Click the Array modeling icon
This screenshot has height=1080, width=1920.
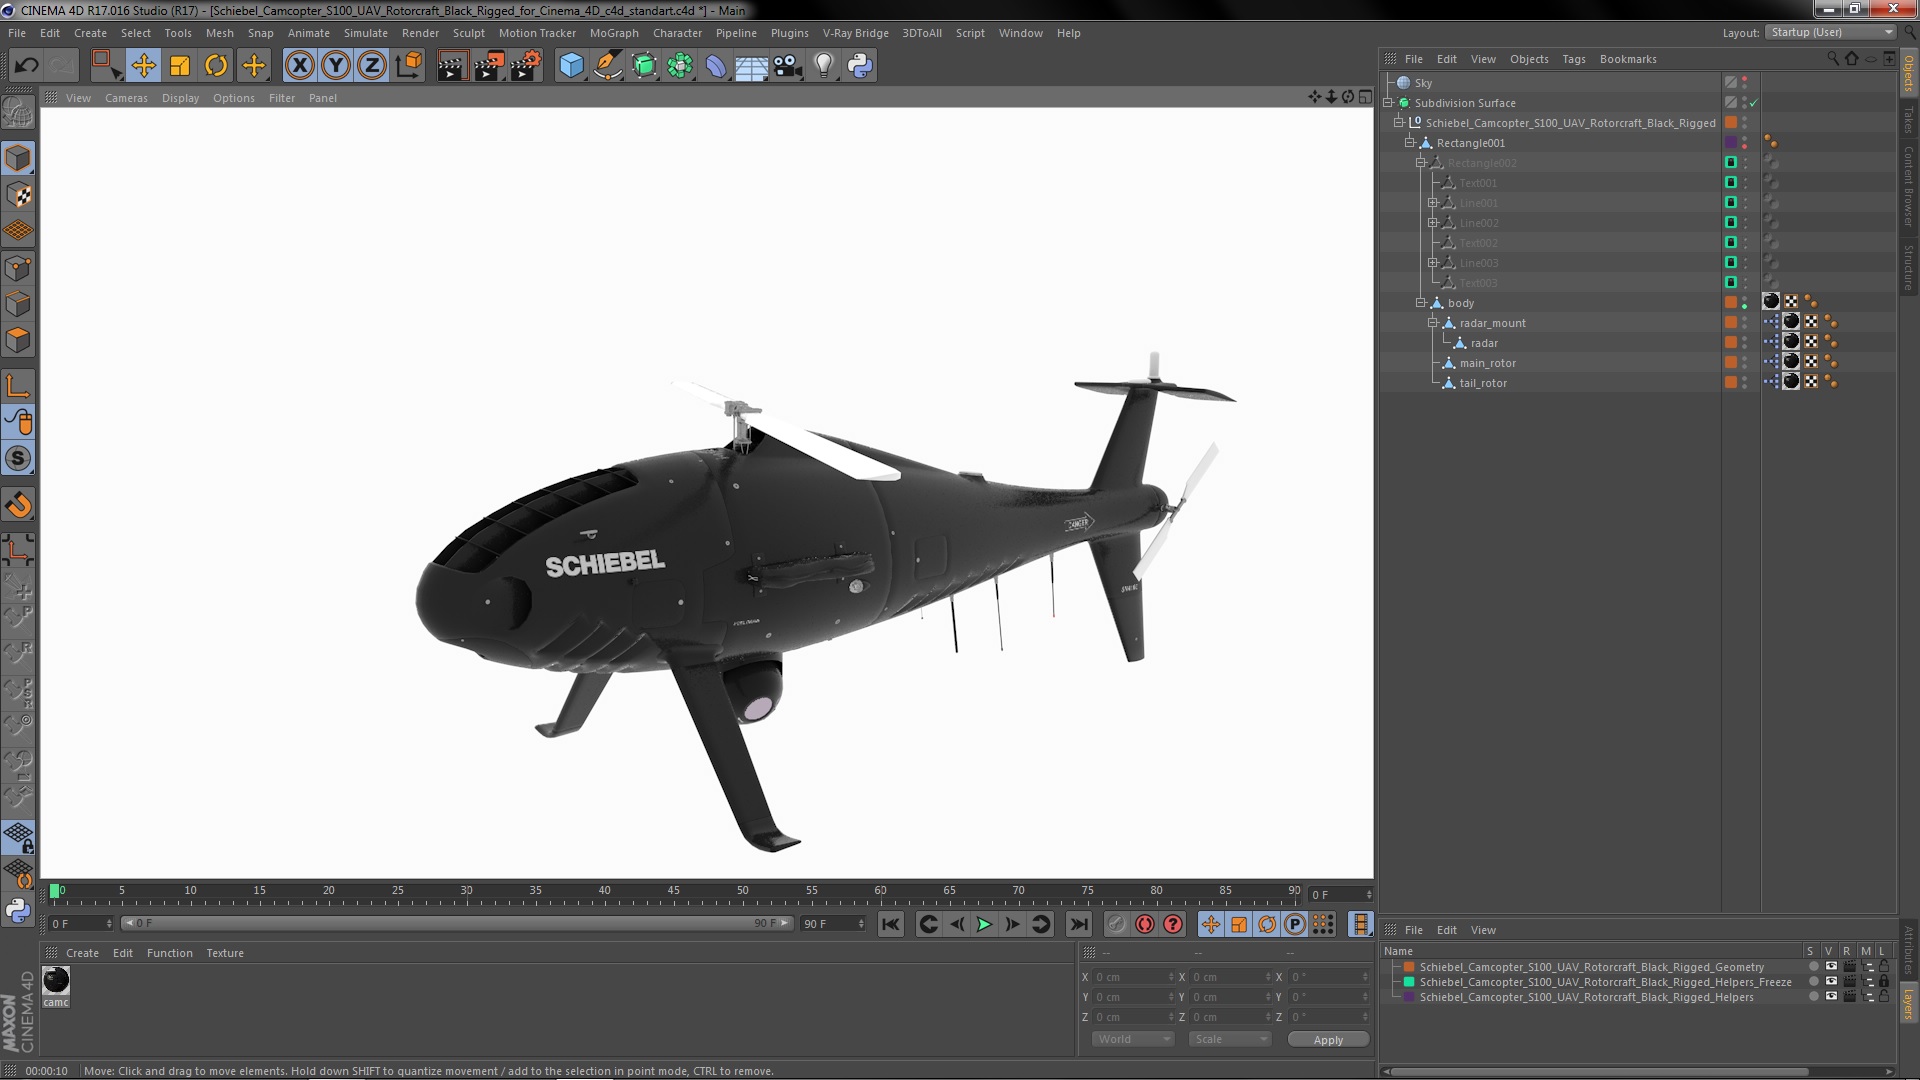pyautogui.click(x=680, y=66)
